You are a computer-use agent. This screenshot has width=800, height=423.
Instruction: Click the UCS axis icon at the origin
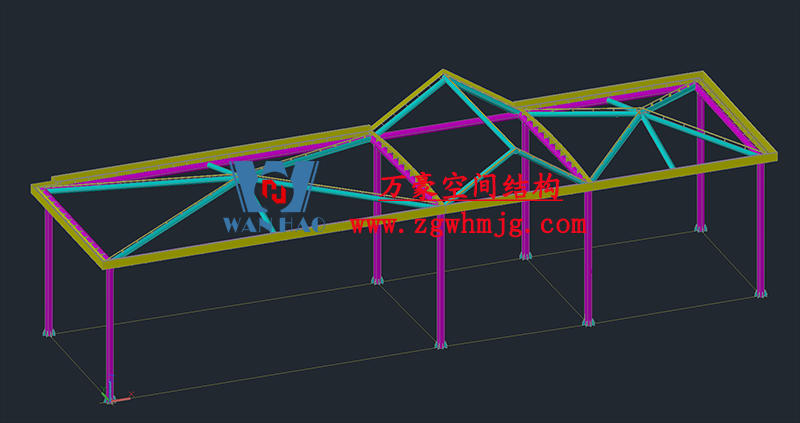(x=108, y=398)
